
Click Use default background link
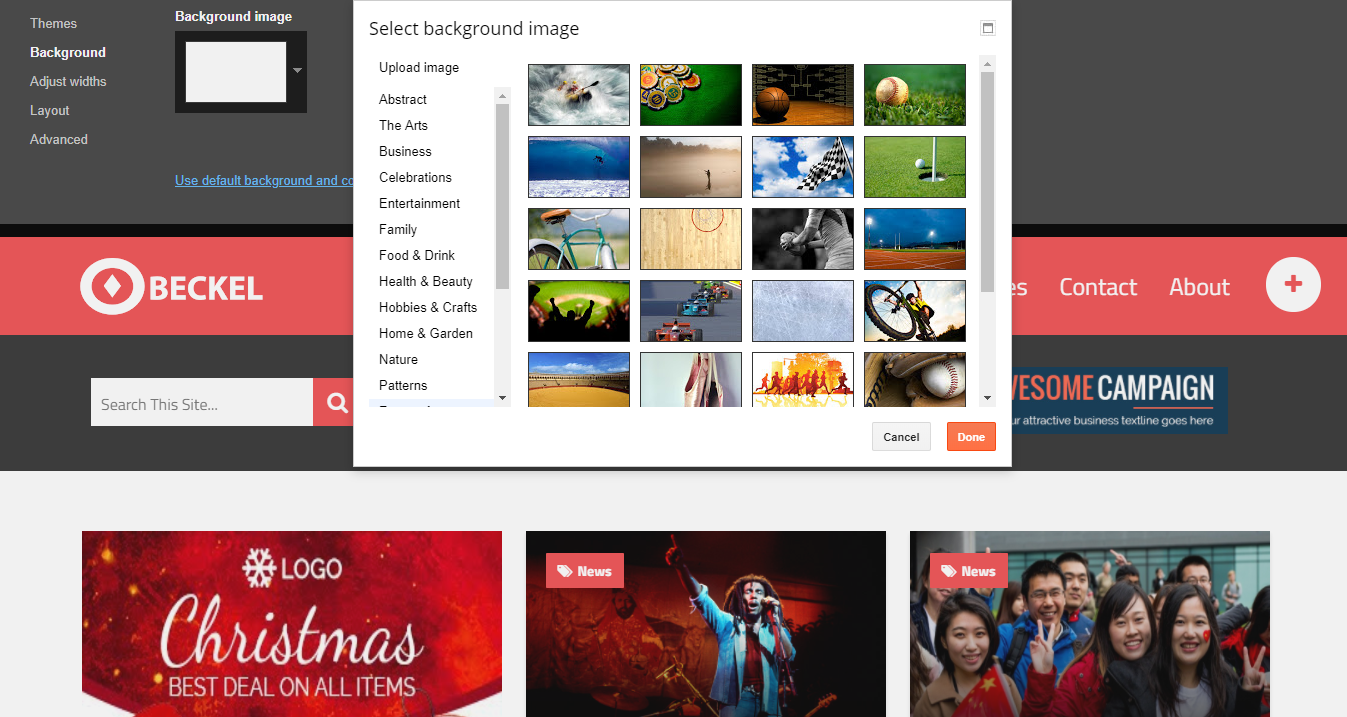(x=264, y=181)
